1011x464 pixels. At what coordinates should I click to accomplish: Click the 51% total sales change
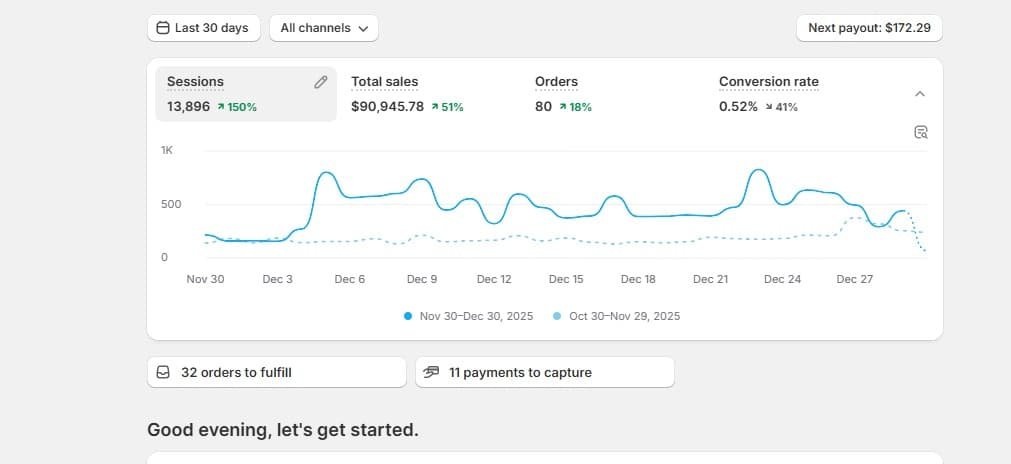pos(447,107)
